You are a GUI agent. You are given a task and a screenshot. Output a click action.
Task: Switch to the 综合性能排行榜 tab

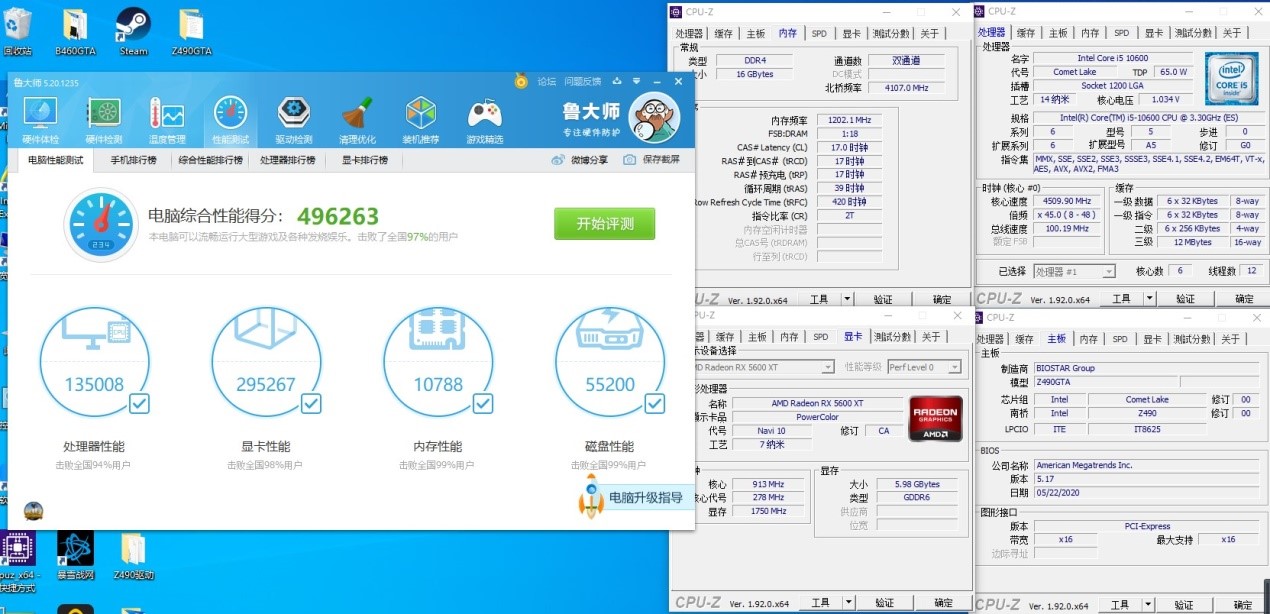[211, 160]
